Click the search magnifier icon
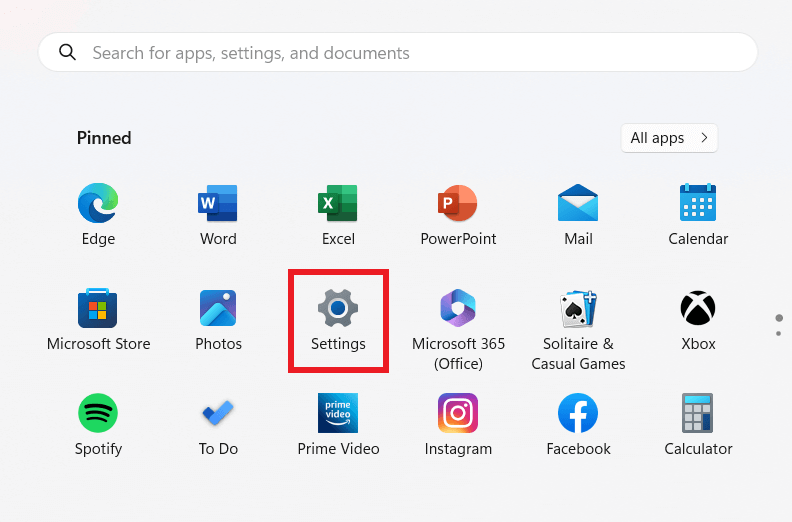 tap(67, 52)
